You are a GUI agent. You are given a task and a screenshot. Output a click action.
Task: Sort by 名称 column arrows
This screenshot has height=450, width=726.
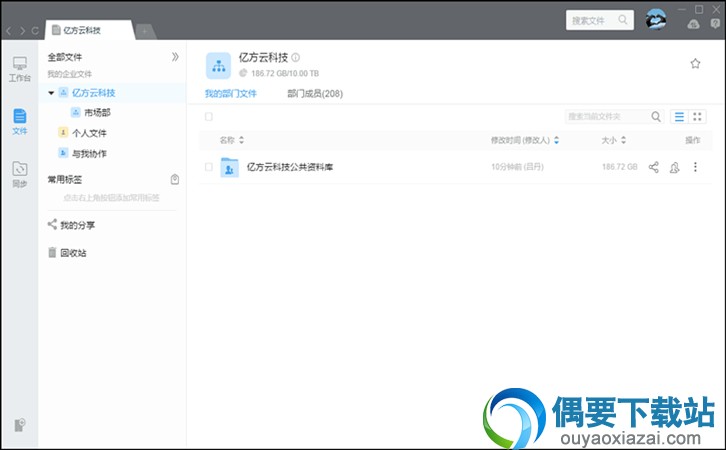coord(241,140)
